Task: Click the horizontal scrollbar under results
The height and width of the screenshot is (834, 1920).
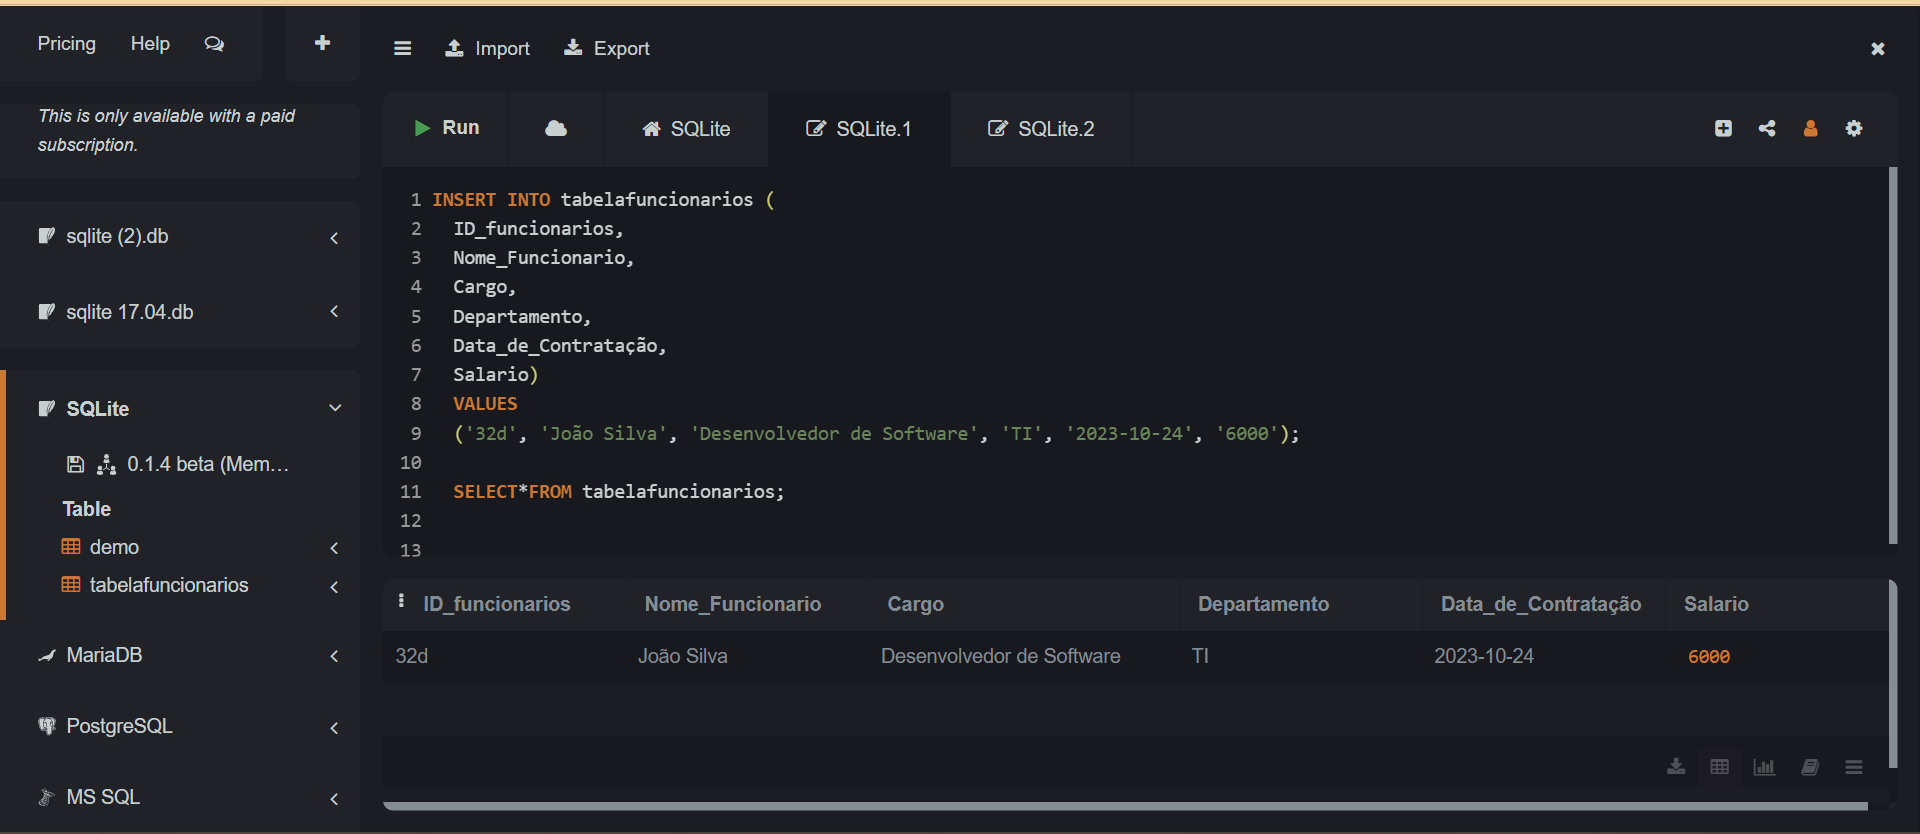Action: click(1124, 806)
